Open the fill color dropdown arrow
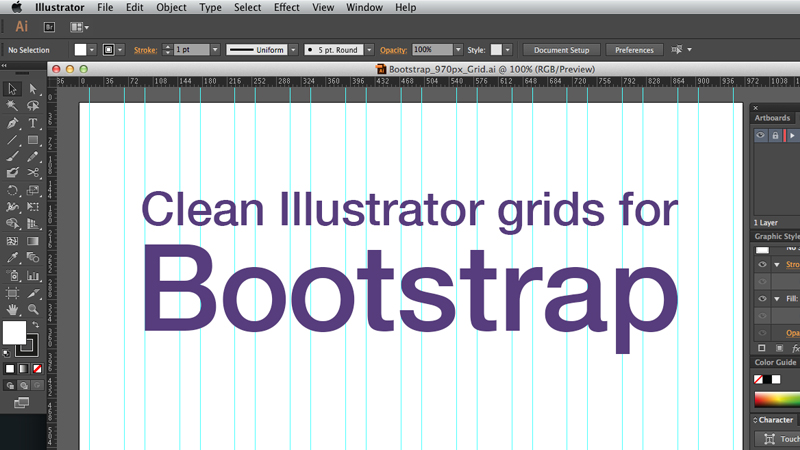 point(92,50)
